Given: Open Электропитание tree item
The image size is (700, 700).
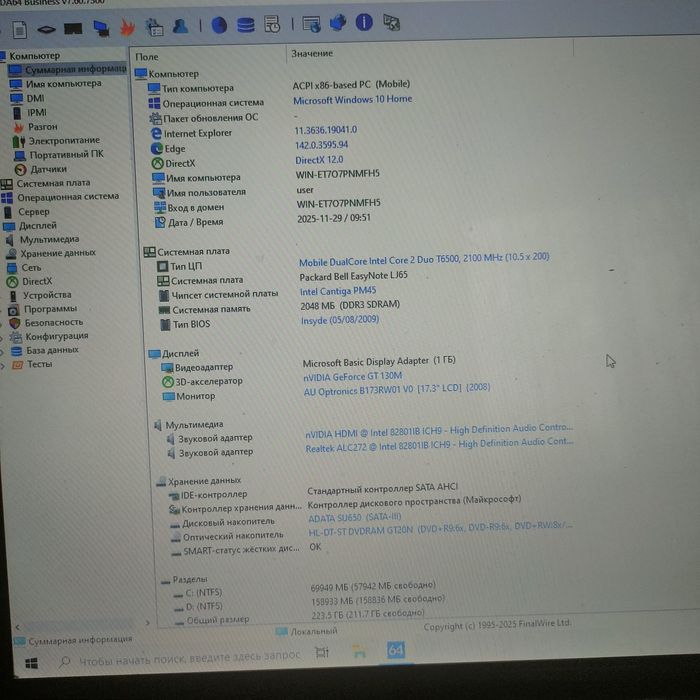Looking at the screenshot, I should click(x=64, y=140).
